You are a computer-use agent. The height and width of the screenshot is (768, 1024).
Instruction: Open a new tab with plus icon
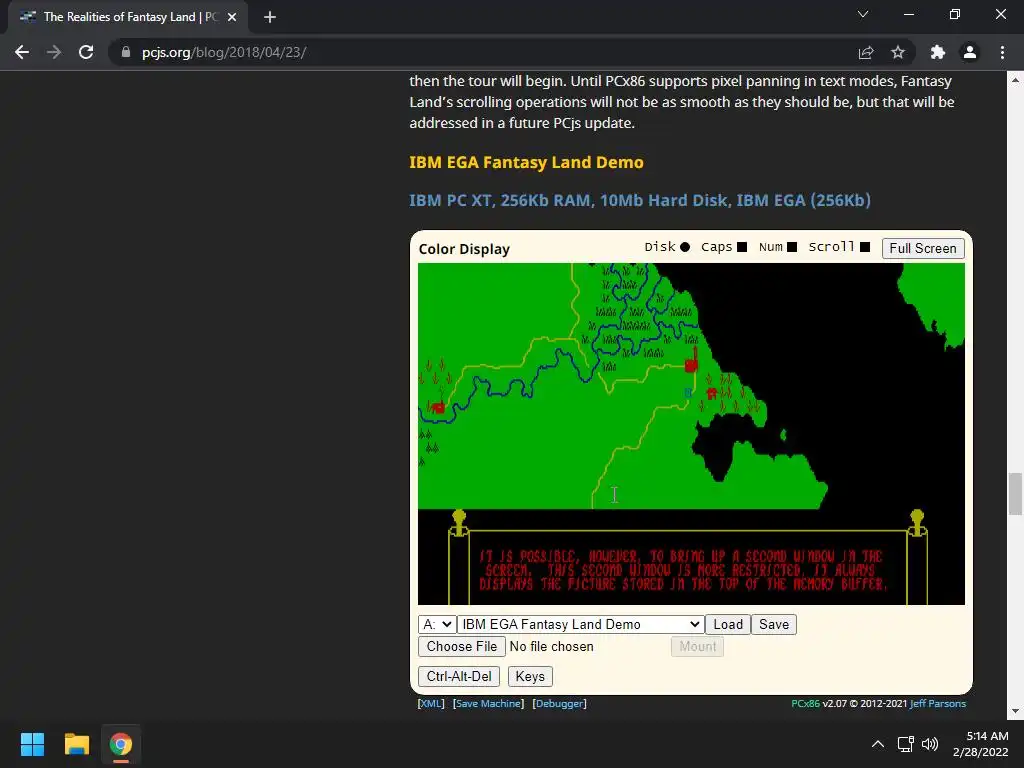270,17
